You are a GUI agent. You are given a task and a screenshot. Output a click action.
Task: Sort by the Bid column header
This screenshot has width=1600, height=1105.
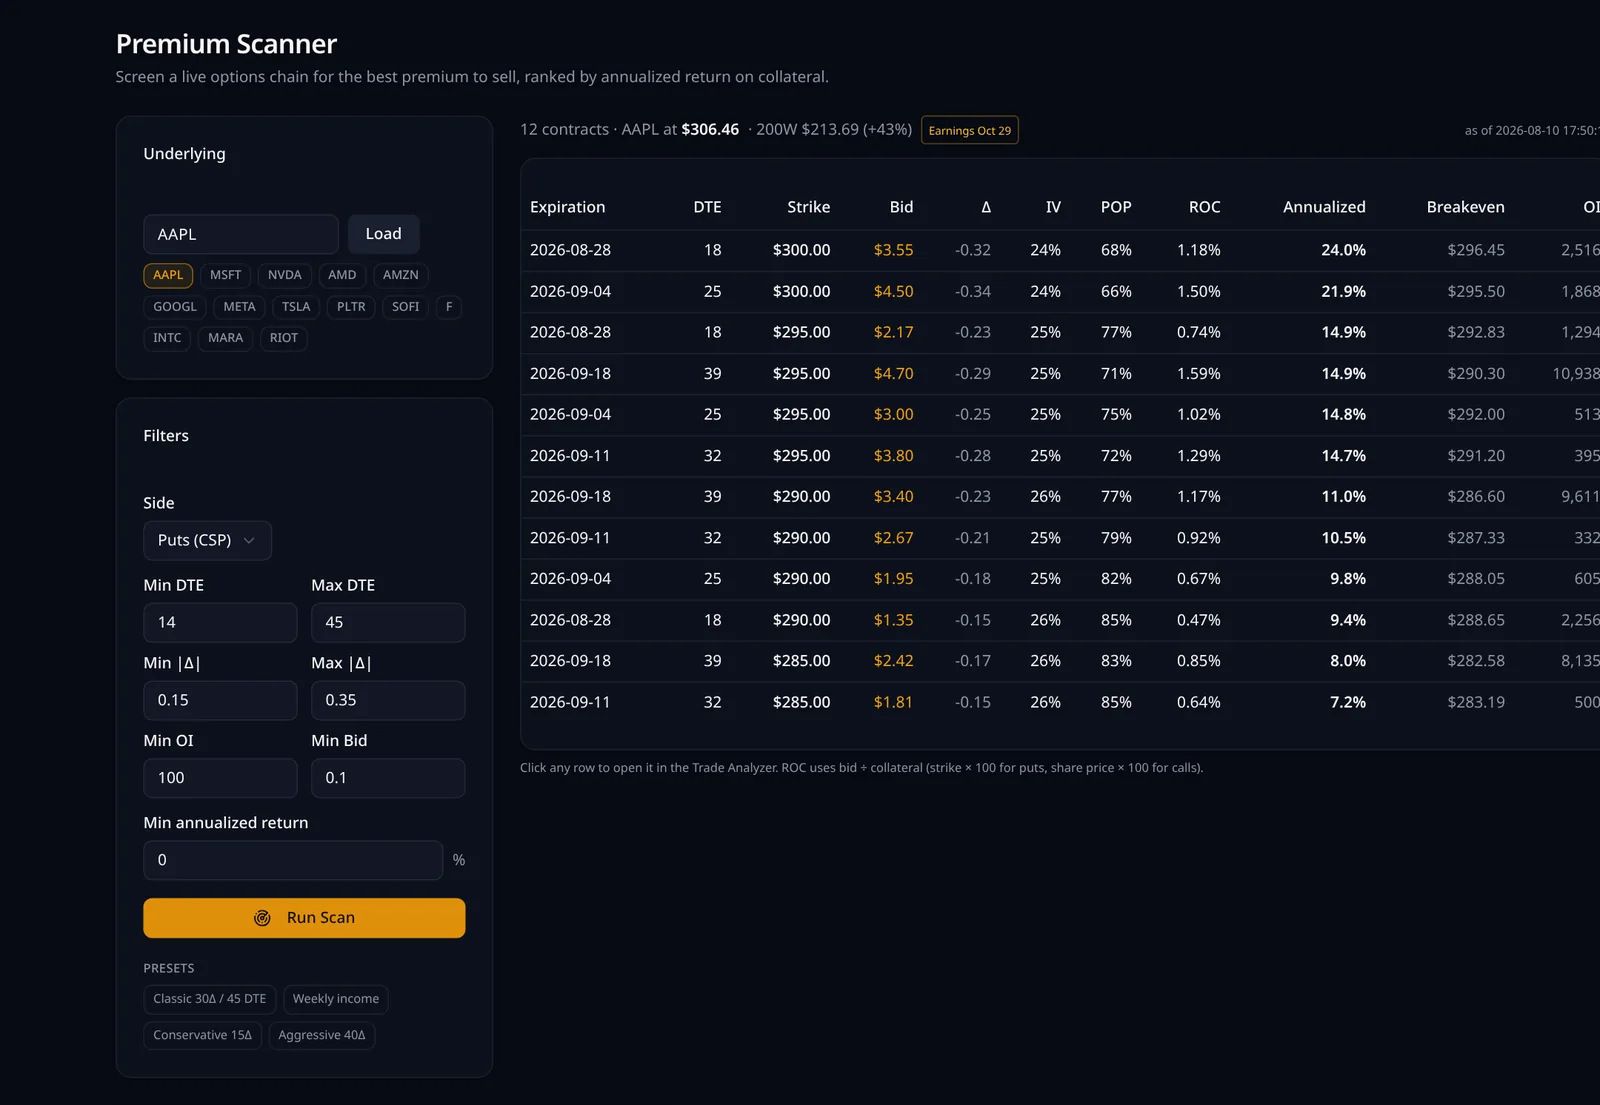[x=901, y=207]
